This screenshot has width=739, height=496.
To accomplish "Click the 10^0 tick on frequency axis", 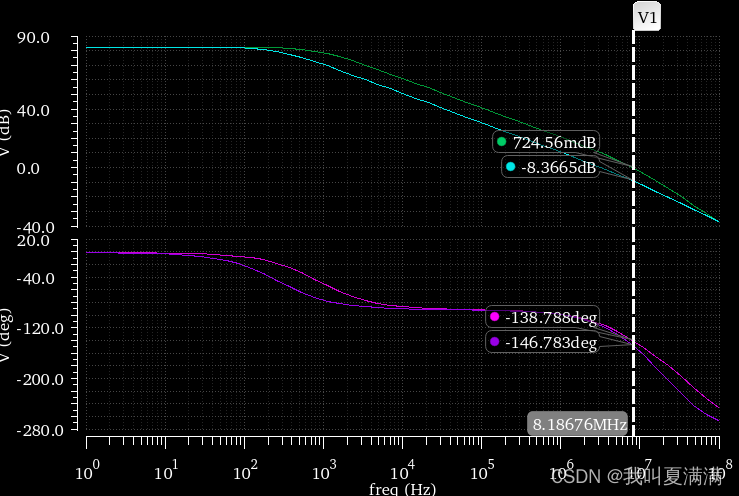I will [x=87, y=468].
